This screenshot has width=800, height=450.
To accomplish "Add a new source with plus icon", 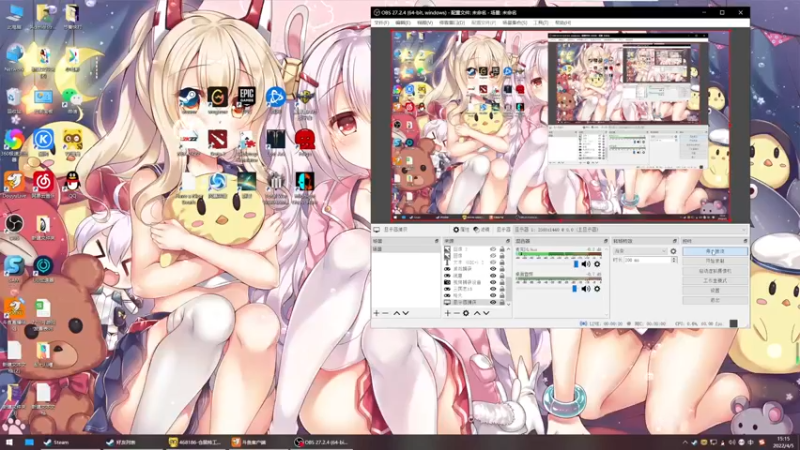I will click(x=447, y=313).
